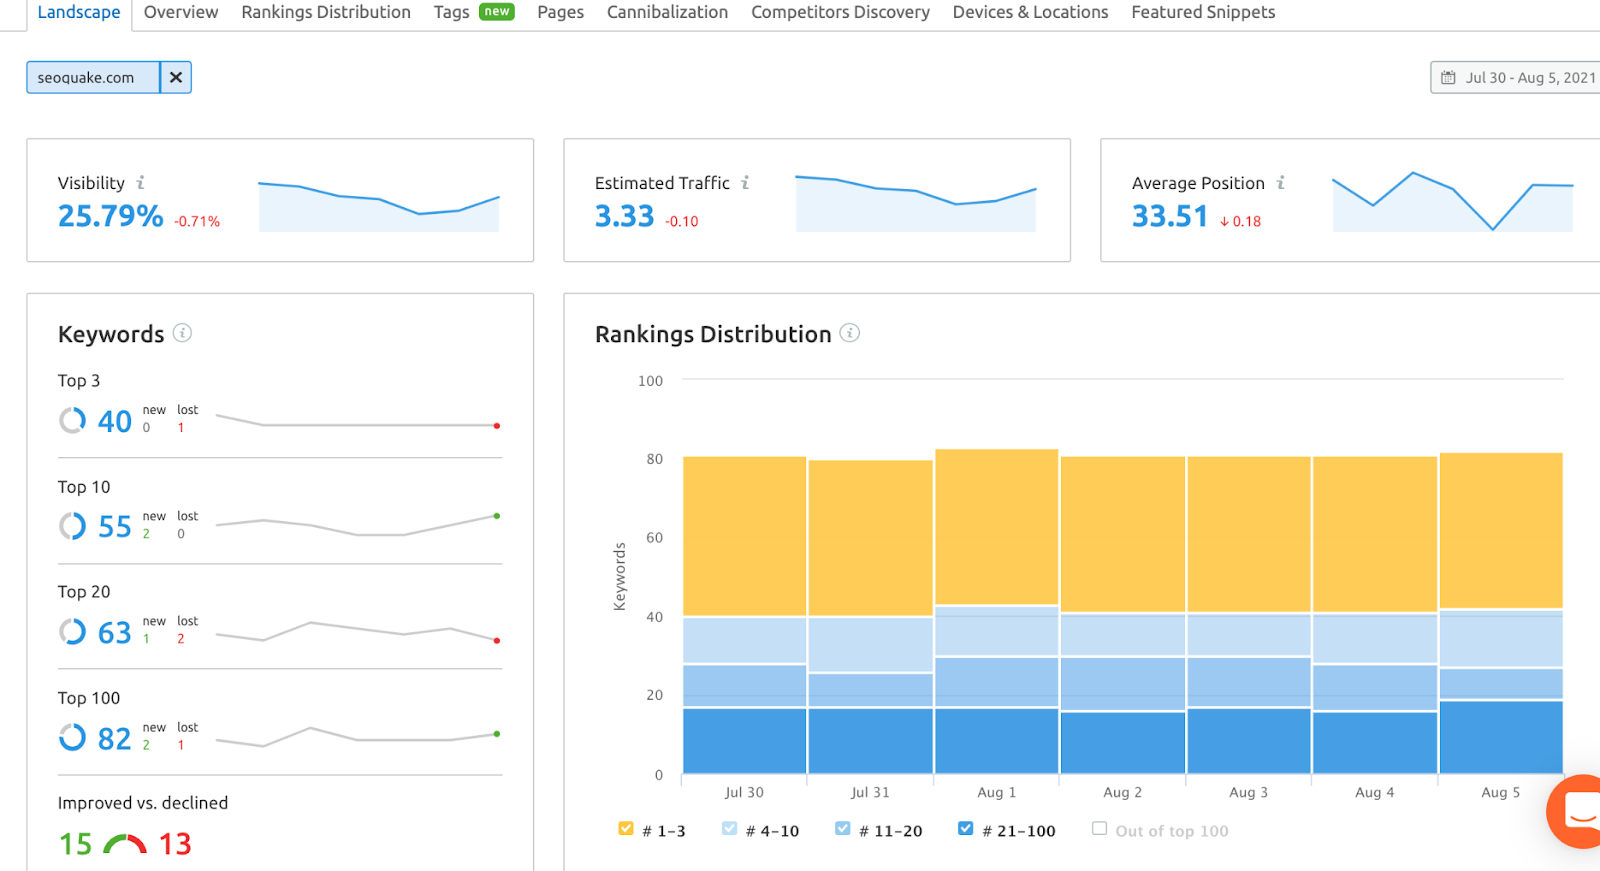Remove the seoquake.com domain filter
The image size is (1600, 871).
(x=176, y=77)
